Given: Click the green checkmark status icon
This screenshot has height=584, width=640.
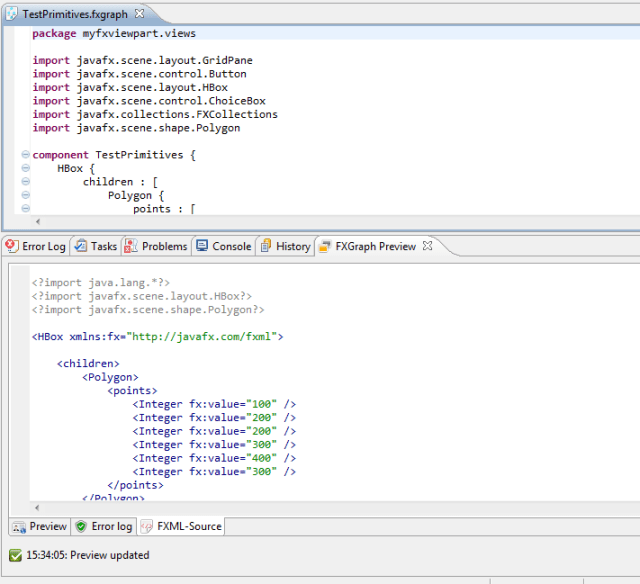Looking at the screenshot, I should (15, 555).
